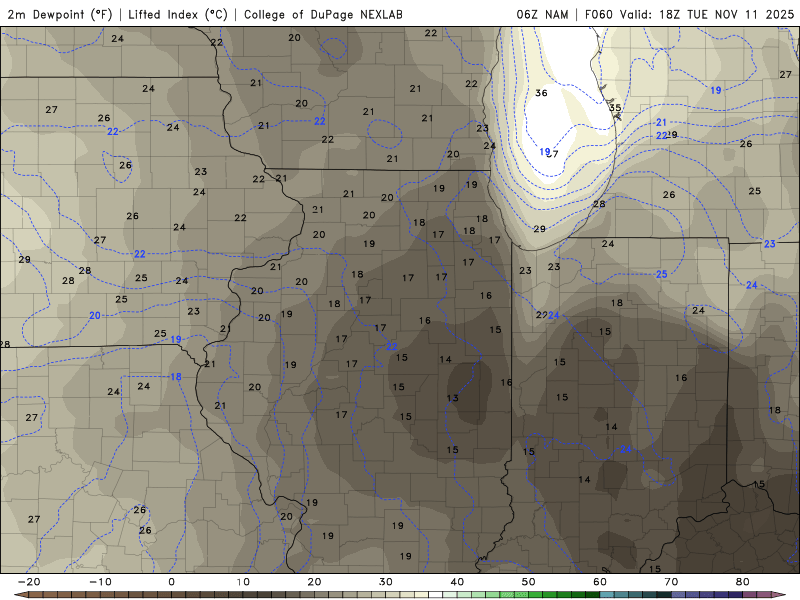Click the -10 label on the color scale
Image resolution: width=800 pixels, height=600 pixels.
click(101, 582)
